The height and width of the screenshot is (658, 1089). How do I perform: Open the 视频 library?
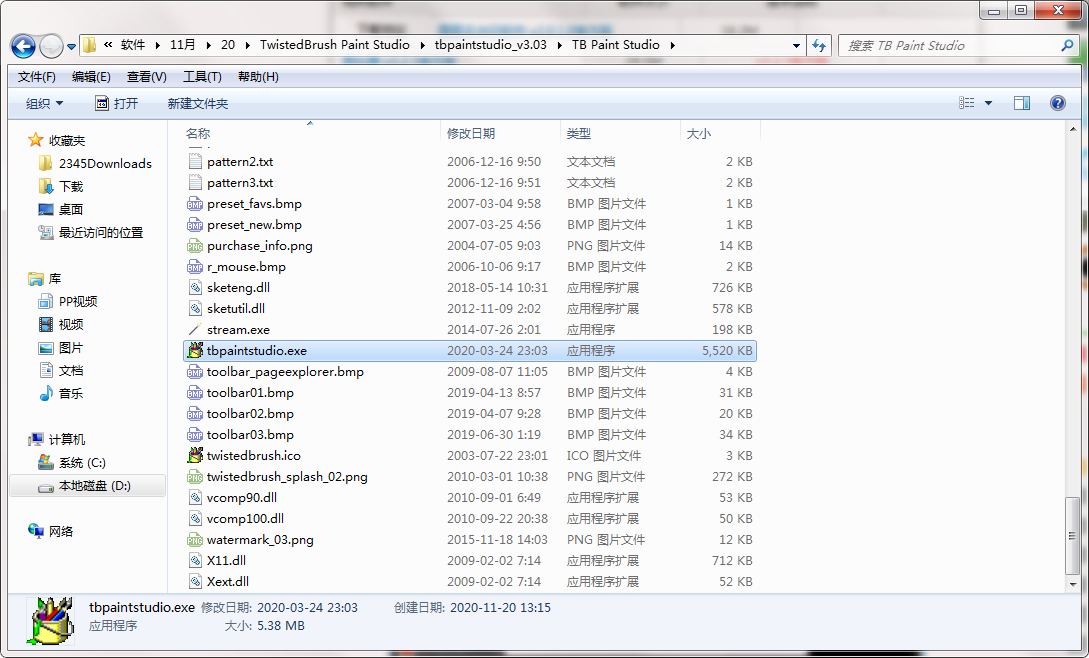pyautogui.click(x=71, y=324)
